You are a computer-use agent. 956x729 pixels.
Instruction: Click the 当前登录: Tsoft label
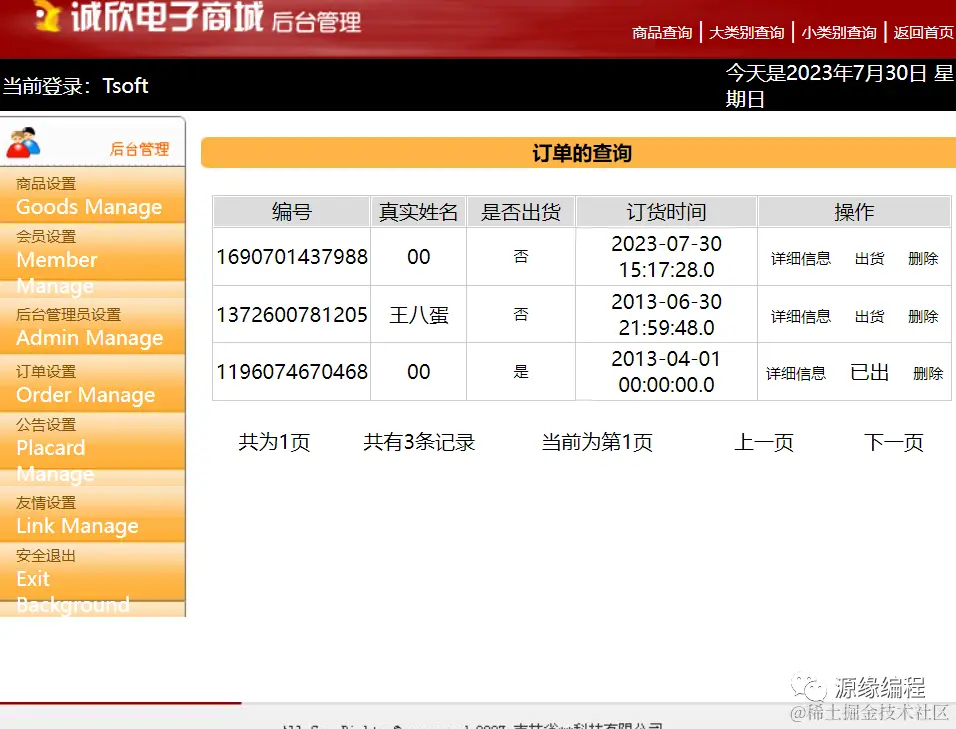[76, 86]
